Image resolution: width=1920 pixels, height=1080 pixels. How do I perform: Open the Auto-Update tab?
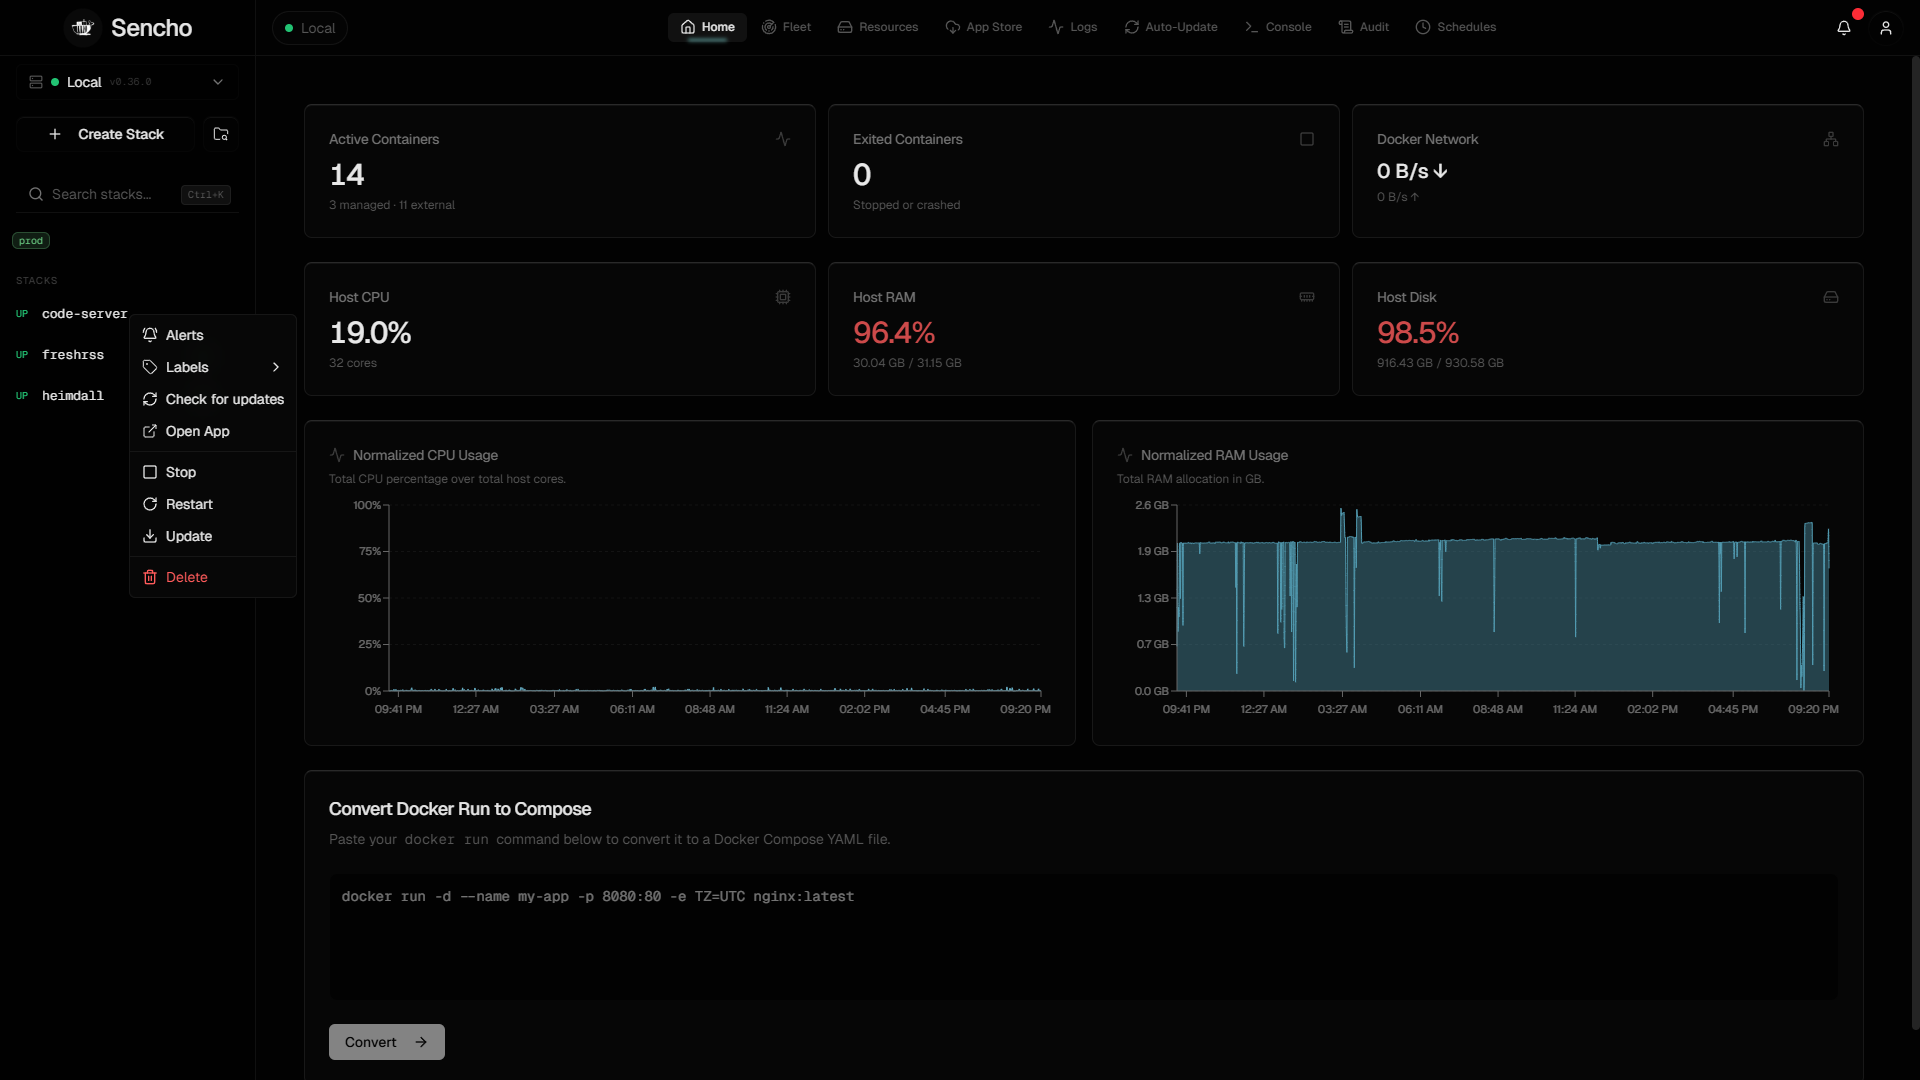[1171, 27]
